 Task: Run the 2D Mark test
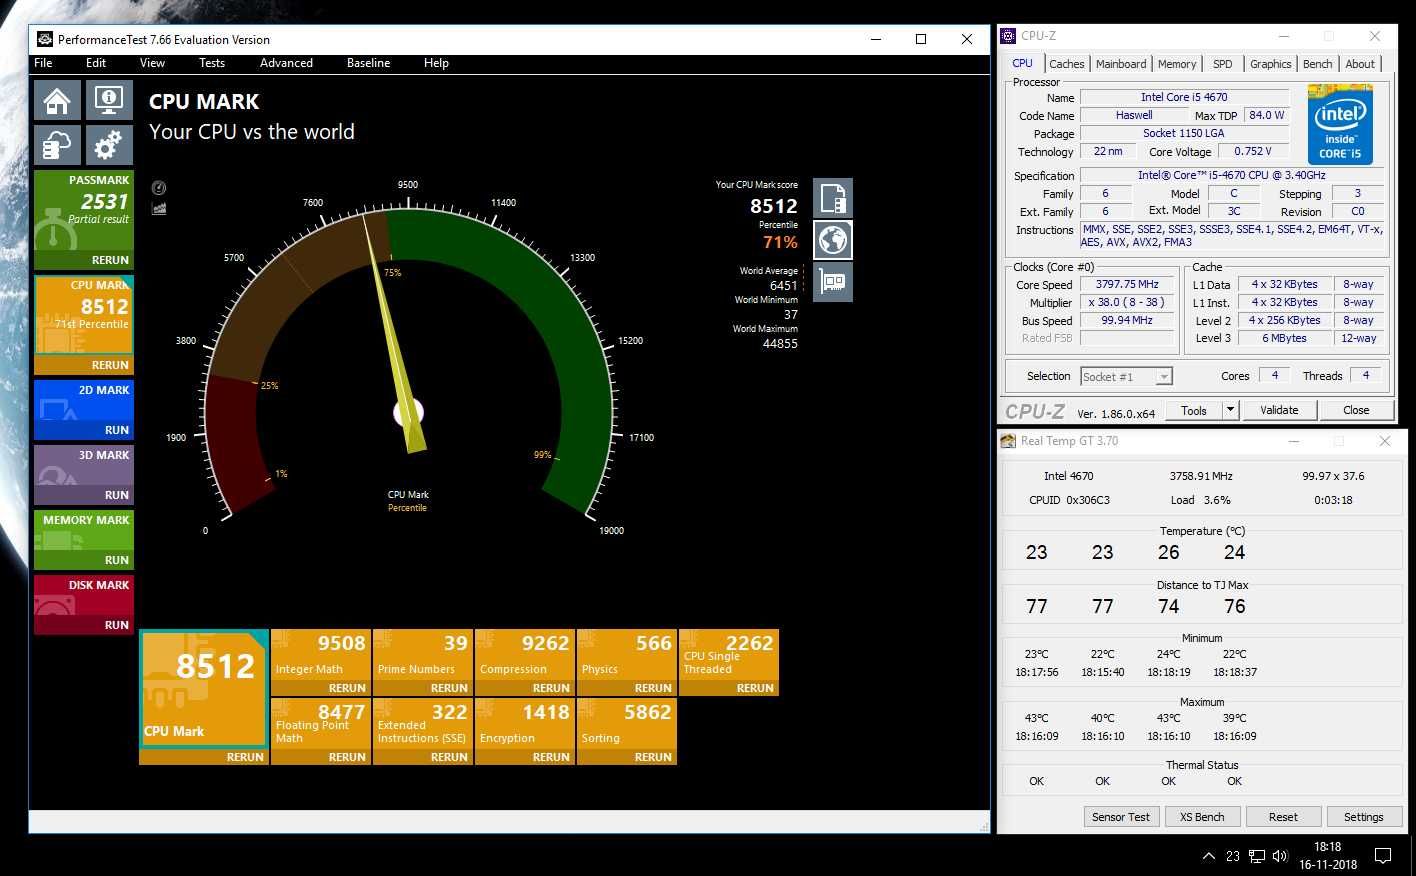point(117,430)
